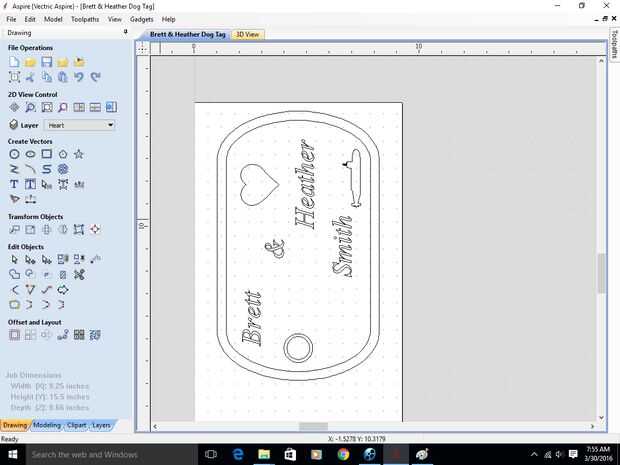The image size is (620, 465).
Task: Expand the Toolpaths side tab
Action: coord(614,44)
